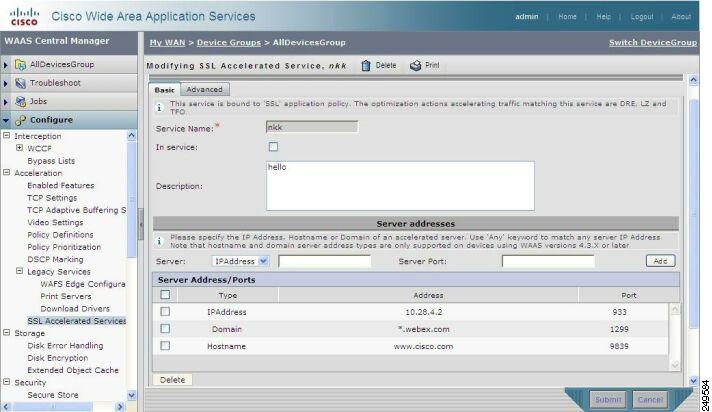This screenshot has width=712, height=412.
Task: Open TCP Settings in sidebar
Action: point(52,198)
